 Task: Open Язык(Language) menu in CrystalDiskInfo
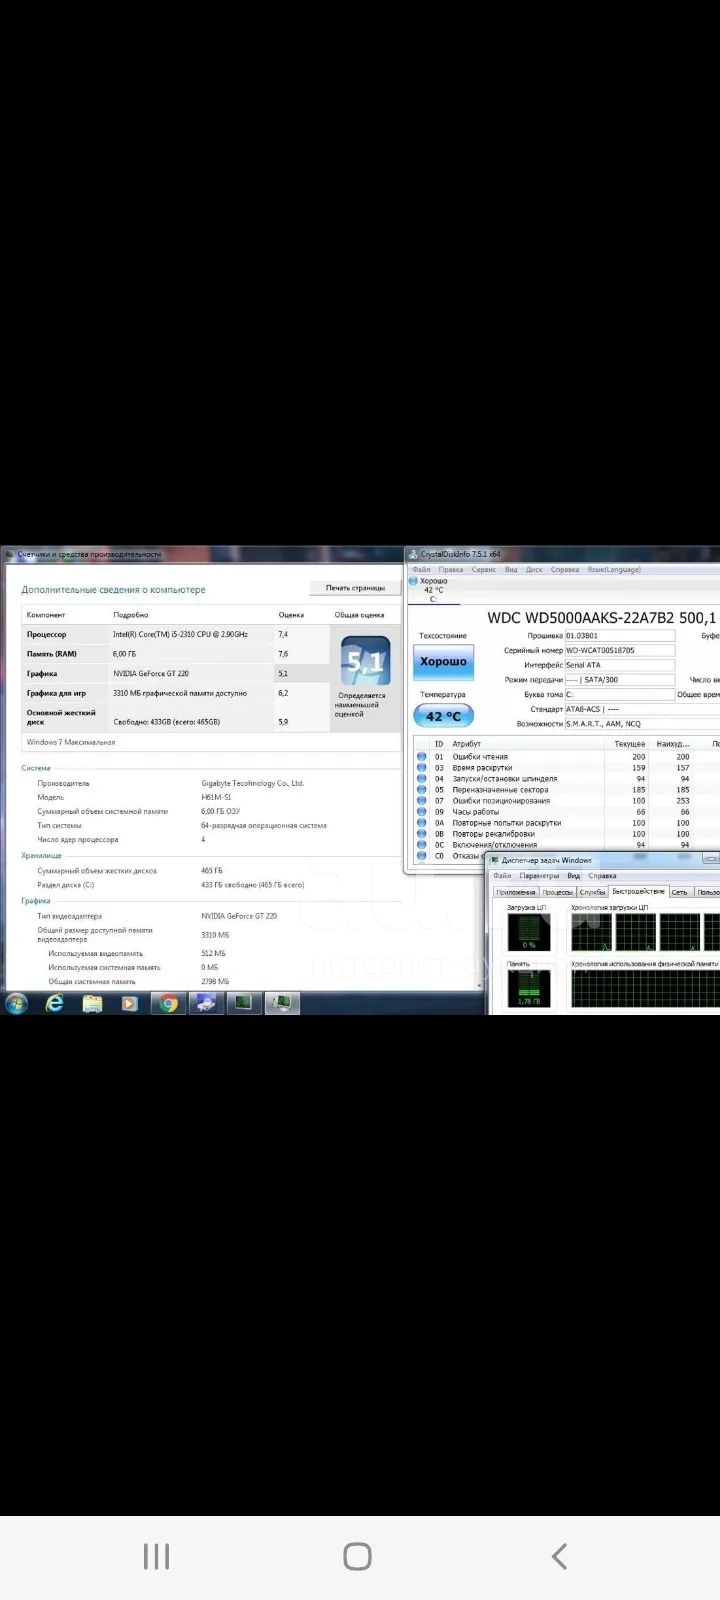614,569
